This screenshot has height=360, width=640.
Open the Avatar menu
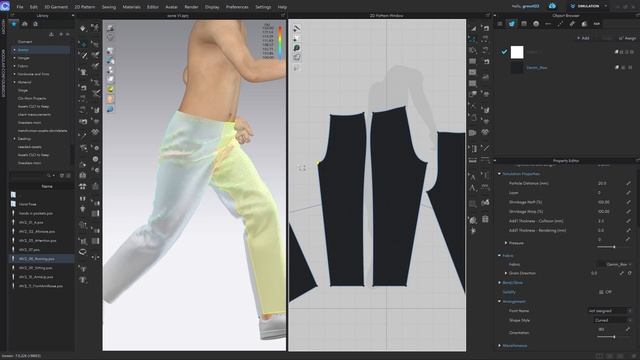pos(171,7)
